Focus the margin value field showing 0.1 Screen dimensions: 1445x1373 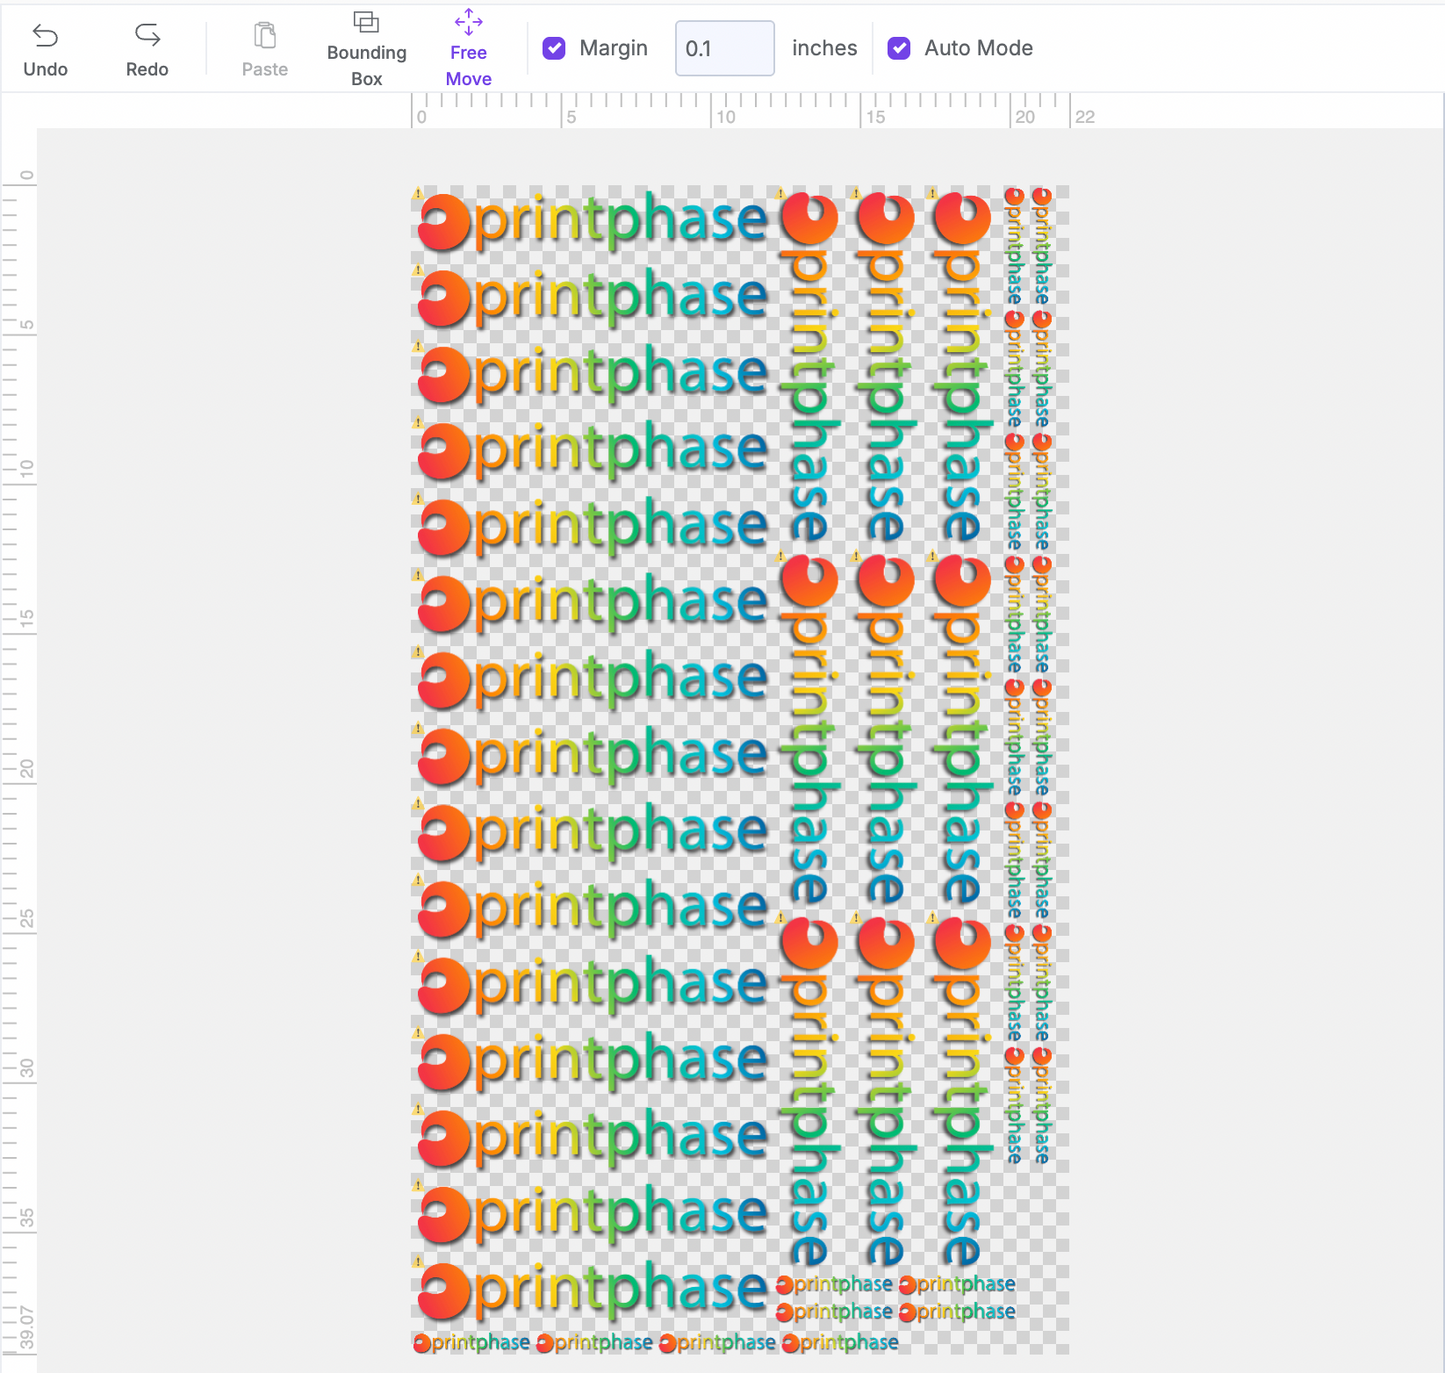tap(724, 48)
